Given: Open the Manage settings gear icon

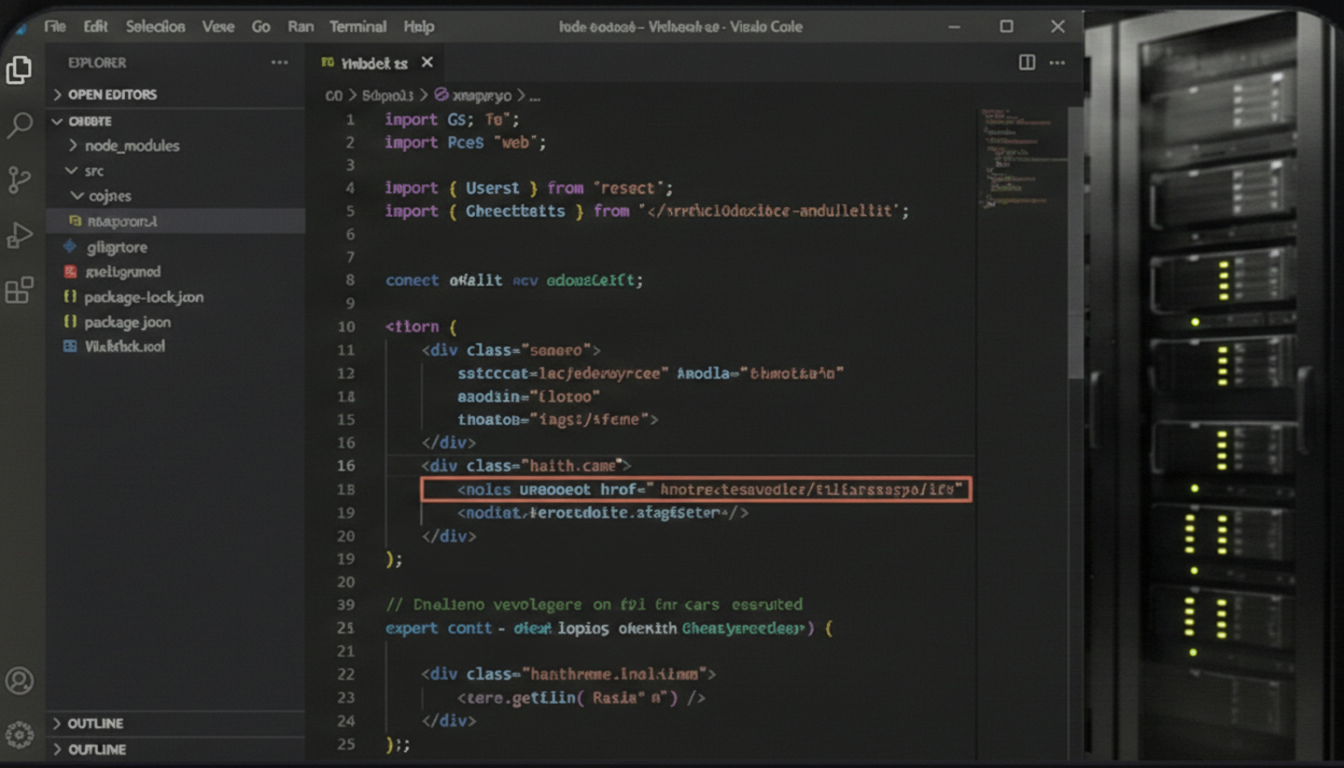Looking at the screenshot, I should click(21, 731).
